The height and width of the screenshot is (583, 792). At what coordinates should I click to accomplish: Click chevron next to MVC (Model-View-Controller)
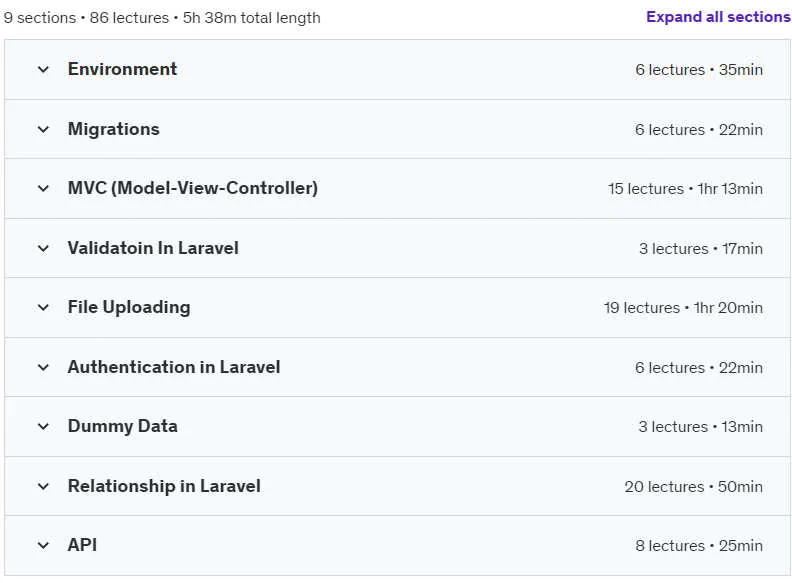[x=43, y=188]
